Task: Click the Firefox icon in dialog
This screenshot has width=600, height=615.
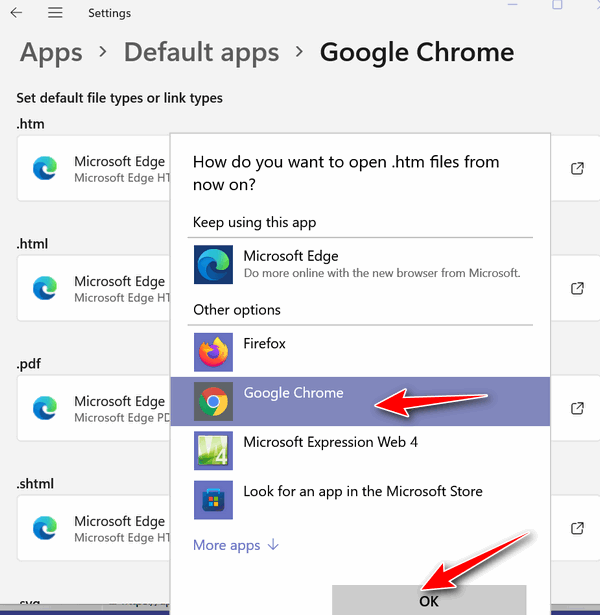Action: tap(213, 352)
